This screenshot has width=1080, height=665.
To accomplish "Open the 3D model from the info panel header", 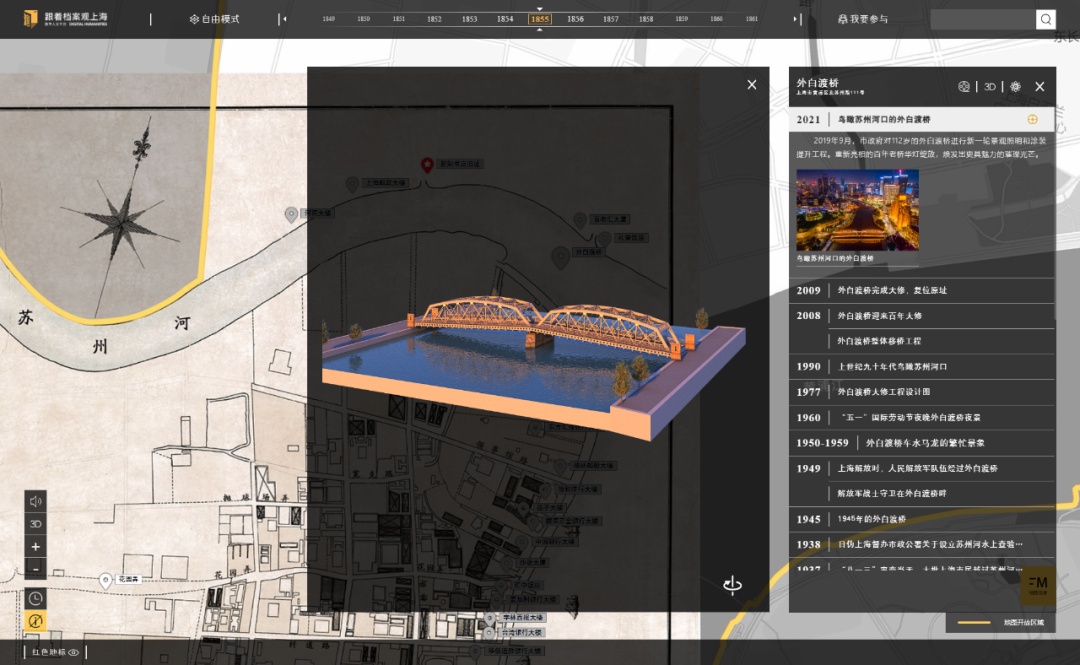I will 989,87.
